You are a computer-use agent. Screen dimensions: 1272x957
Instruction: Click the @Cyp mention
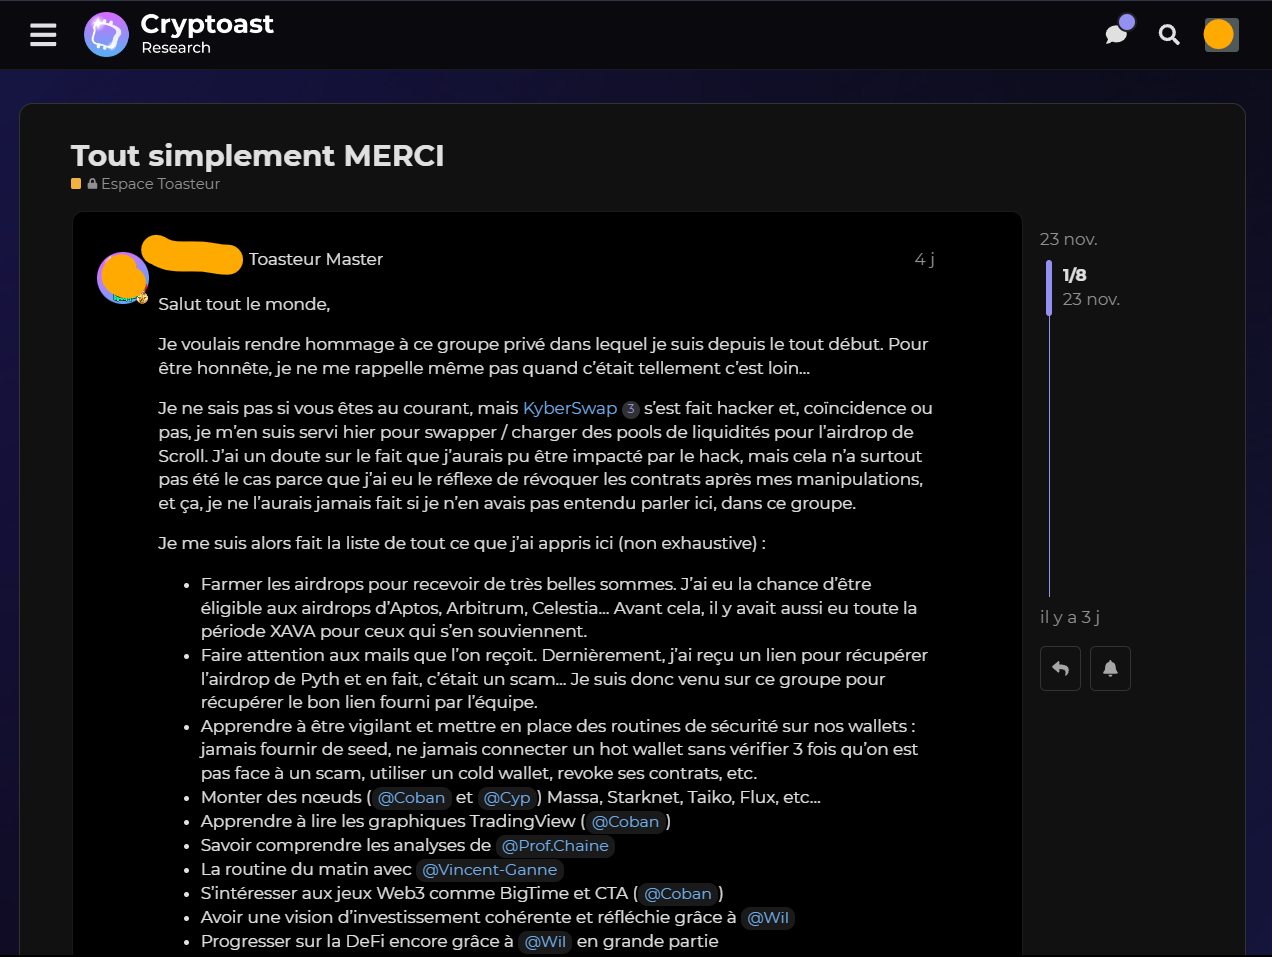507,798
